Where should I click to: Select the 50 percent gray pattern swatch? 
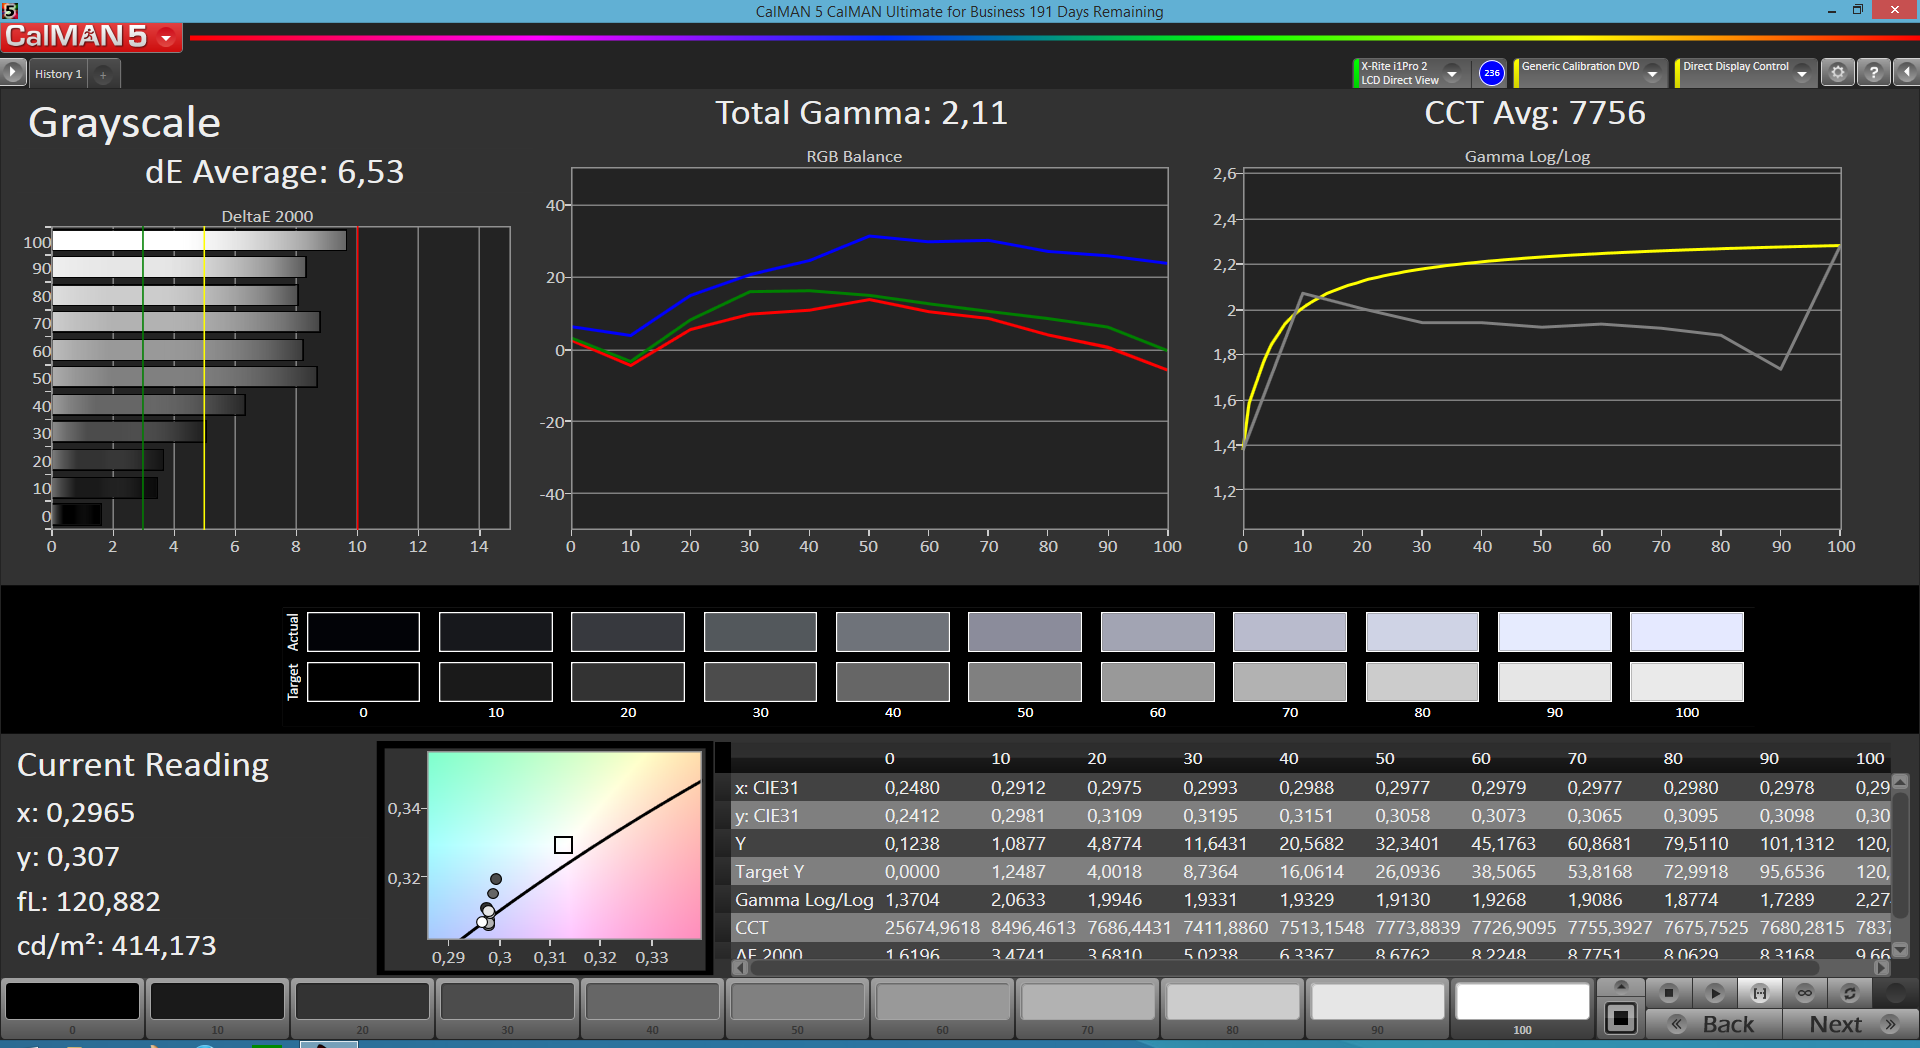(797, 1001)
